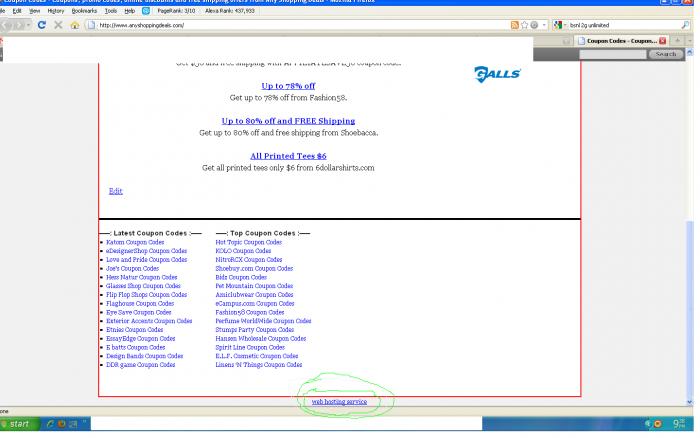
Task: Go to the browser home page icon
Action: click(75, 25)
